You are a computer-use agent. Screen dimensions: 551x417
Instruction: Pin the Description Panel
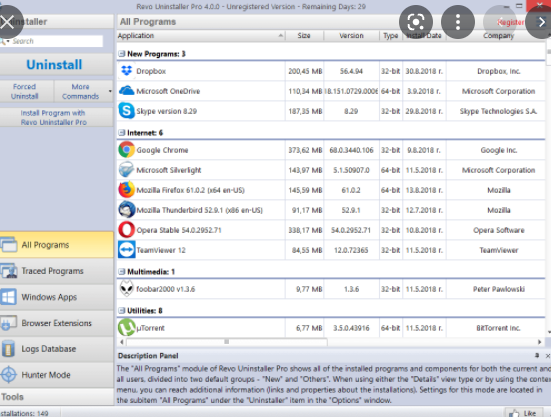537,356
